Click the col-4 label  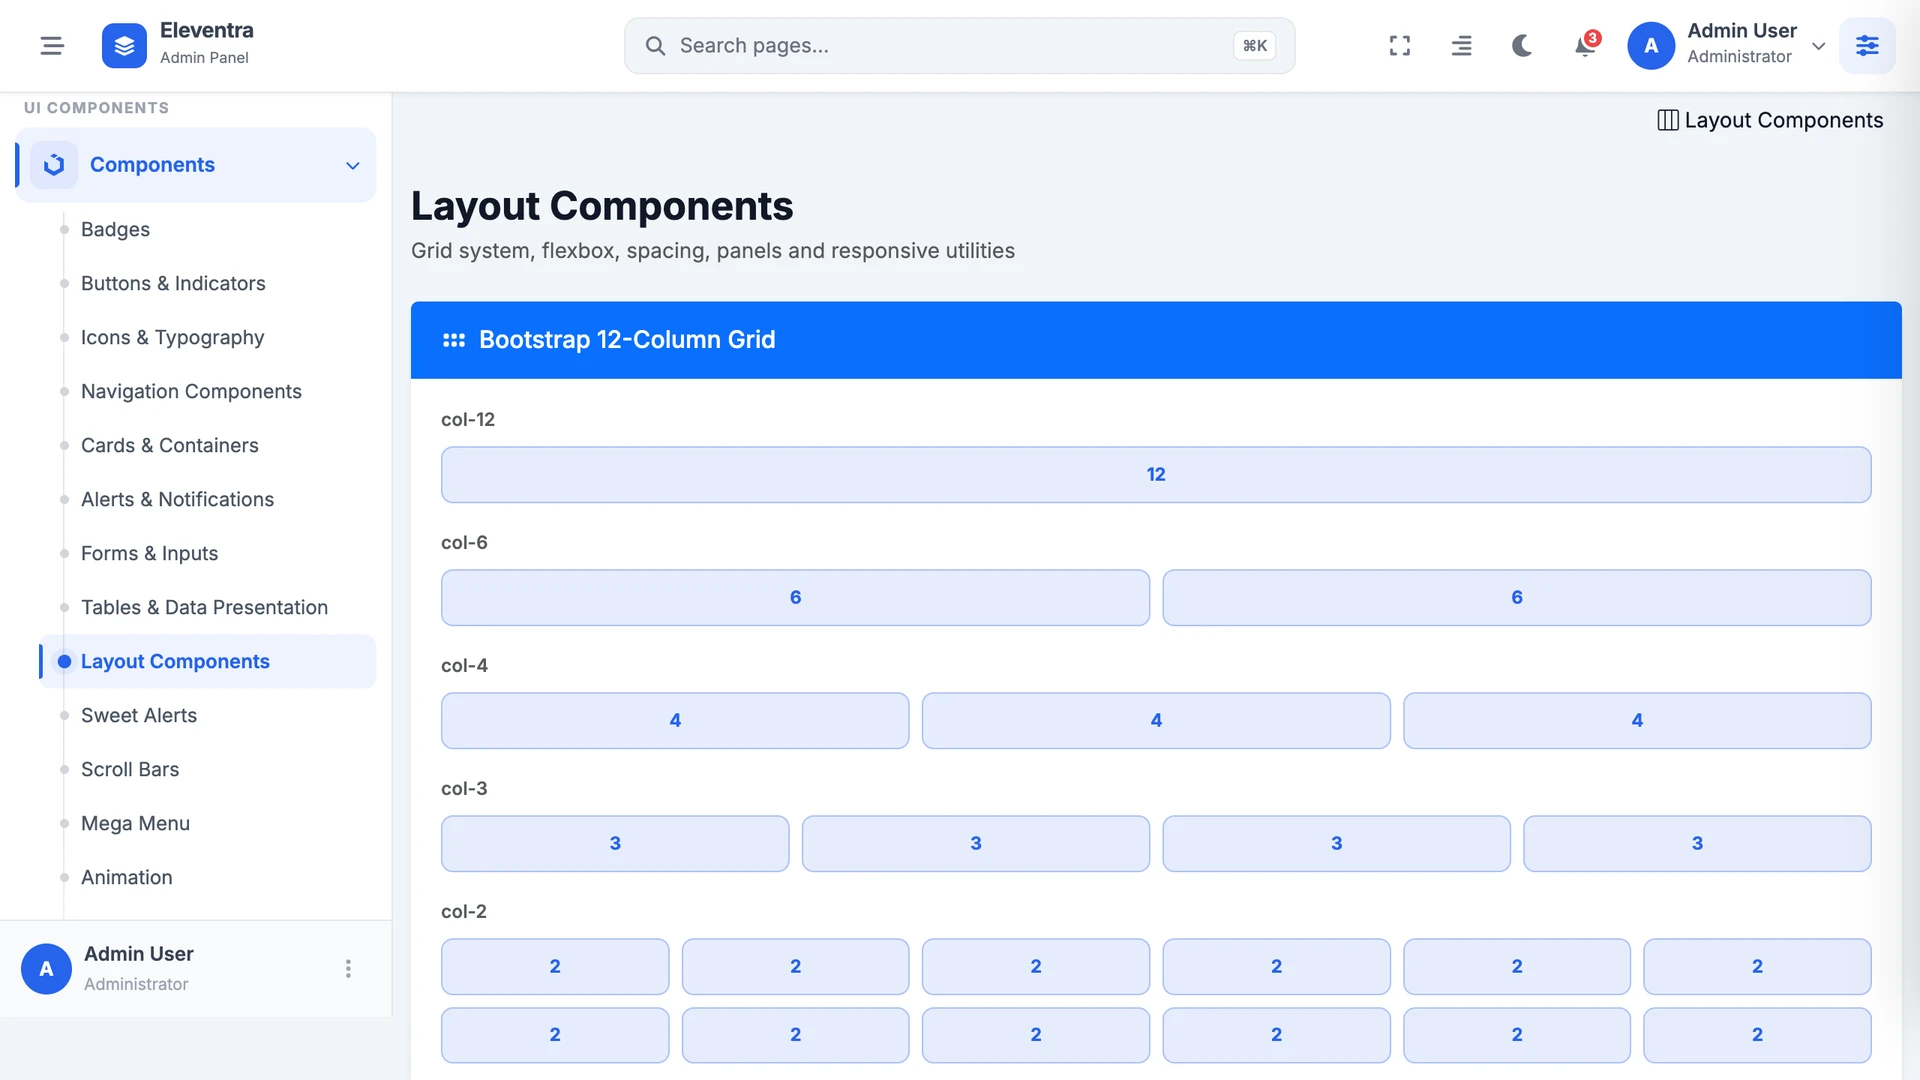pos(464,665)
